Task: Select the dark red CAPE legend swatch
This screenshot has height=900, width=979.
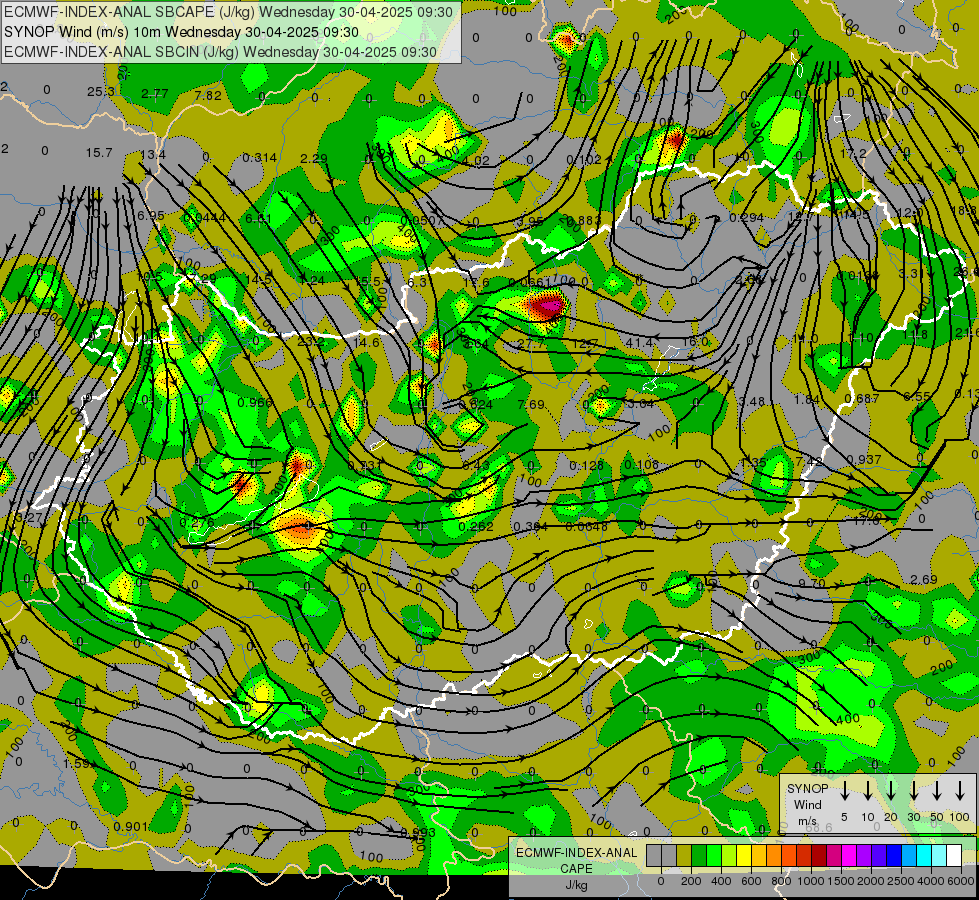Action: [x=819, y=855]
